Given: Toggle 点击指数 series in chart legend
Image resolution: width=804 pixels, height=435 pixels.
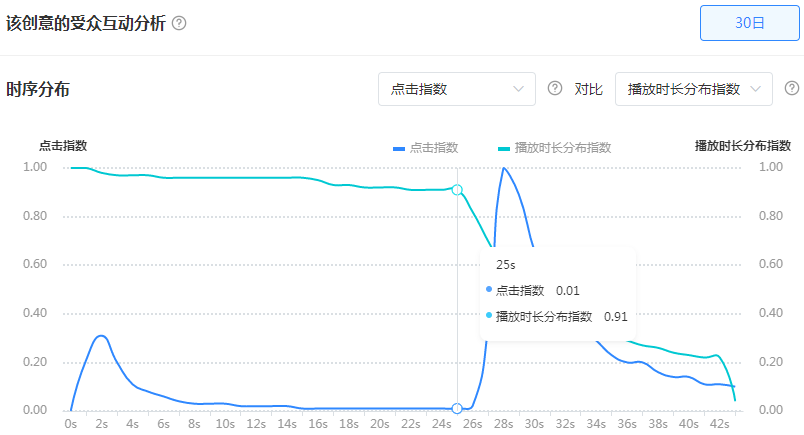Looking at the screenshot, I should pos(426,147).
